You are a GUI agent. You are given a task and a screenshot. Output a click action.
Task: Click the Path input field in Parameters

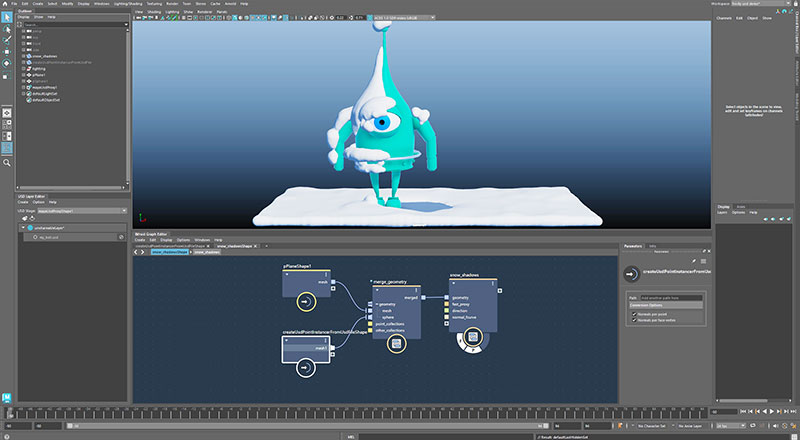coord(671,298)
